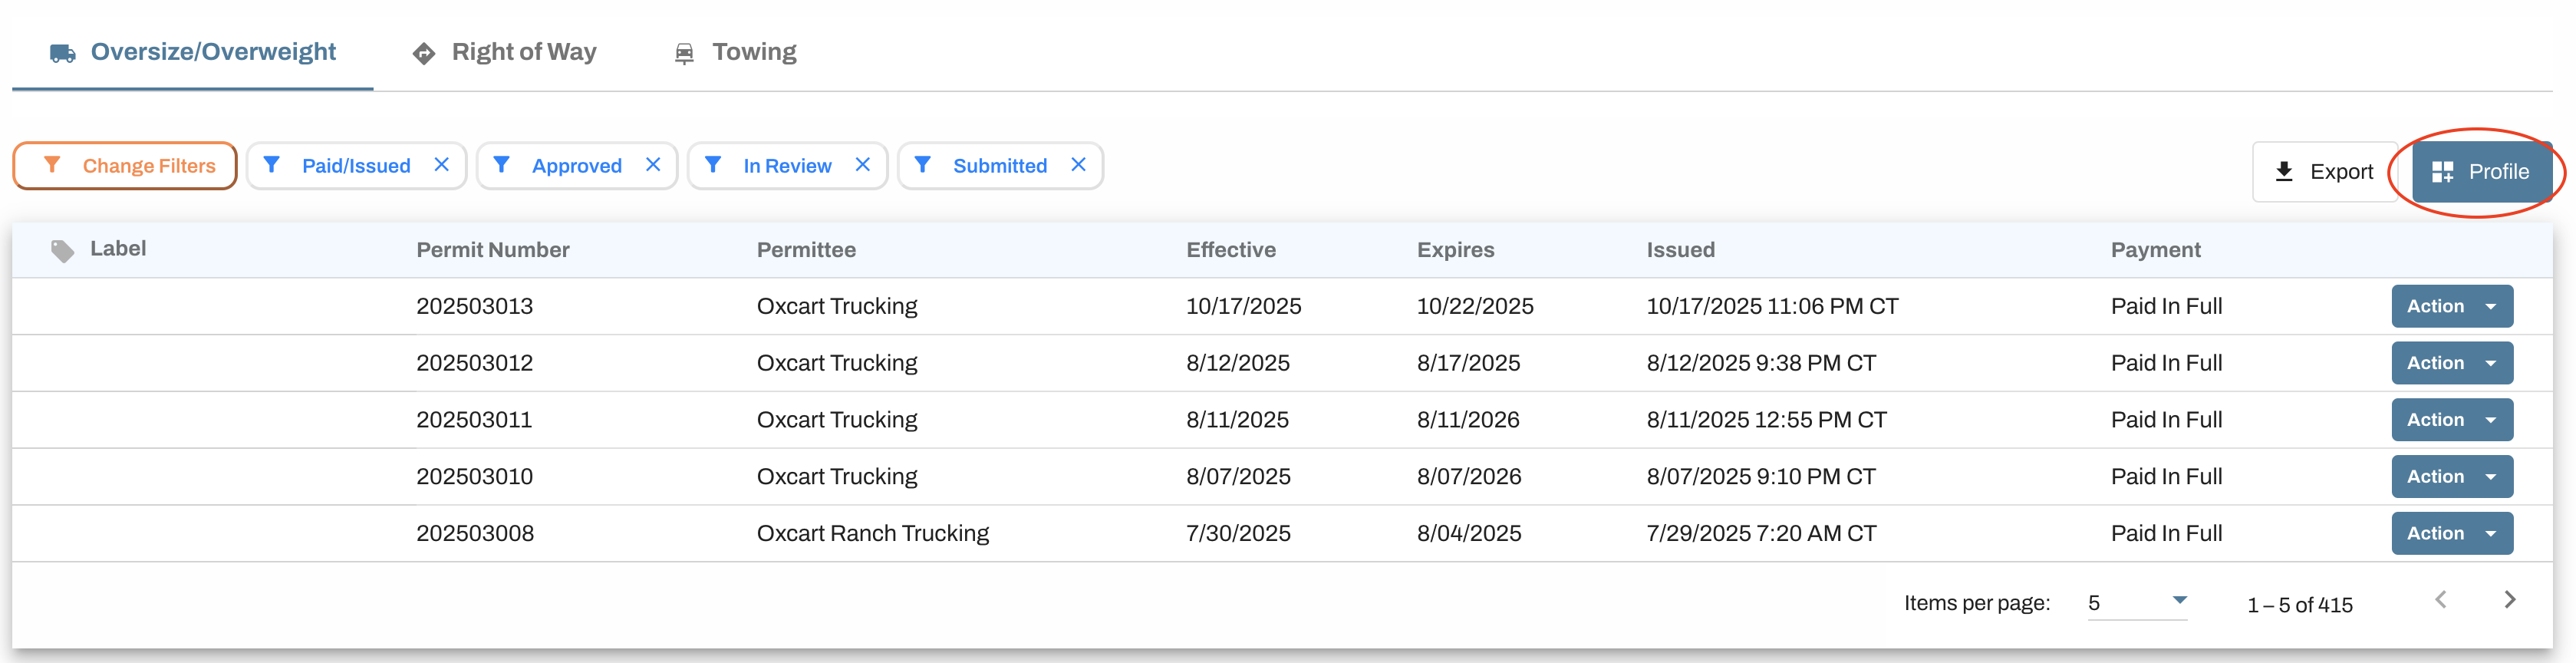
Task: Click the In Review filter funnel icon
Action: [713, 165]
